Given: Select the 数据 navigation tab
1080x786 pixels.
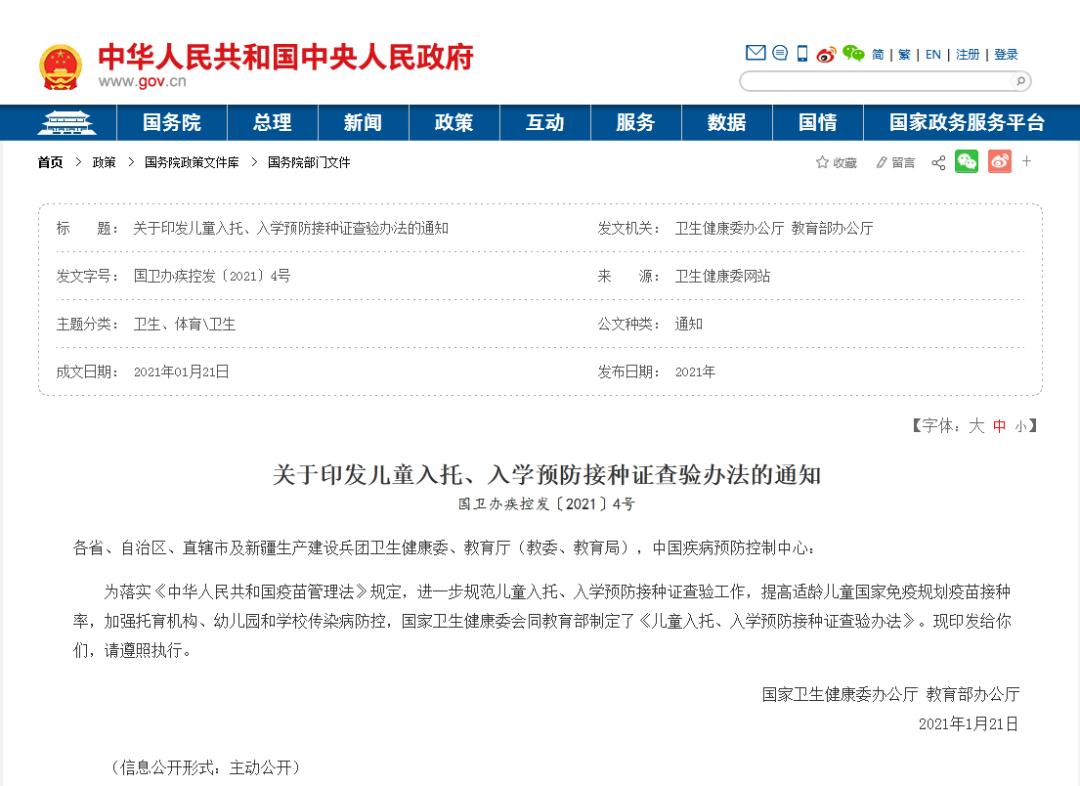Looking at the screenshot, I should pos(726,122).
